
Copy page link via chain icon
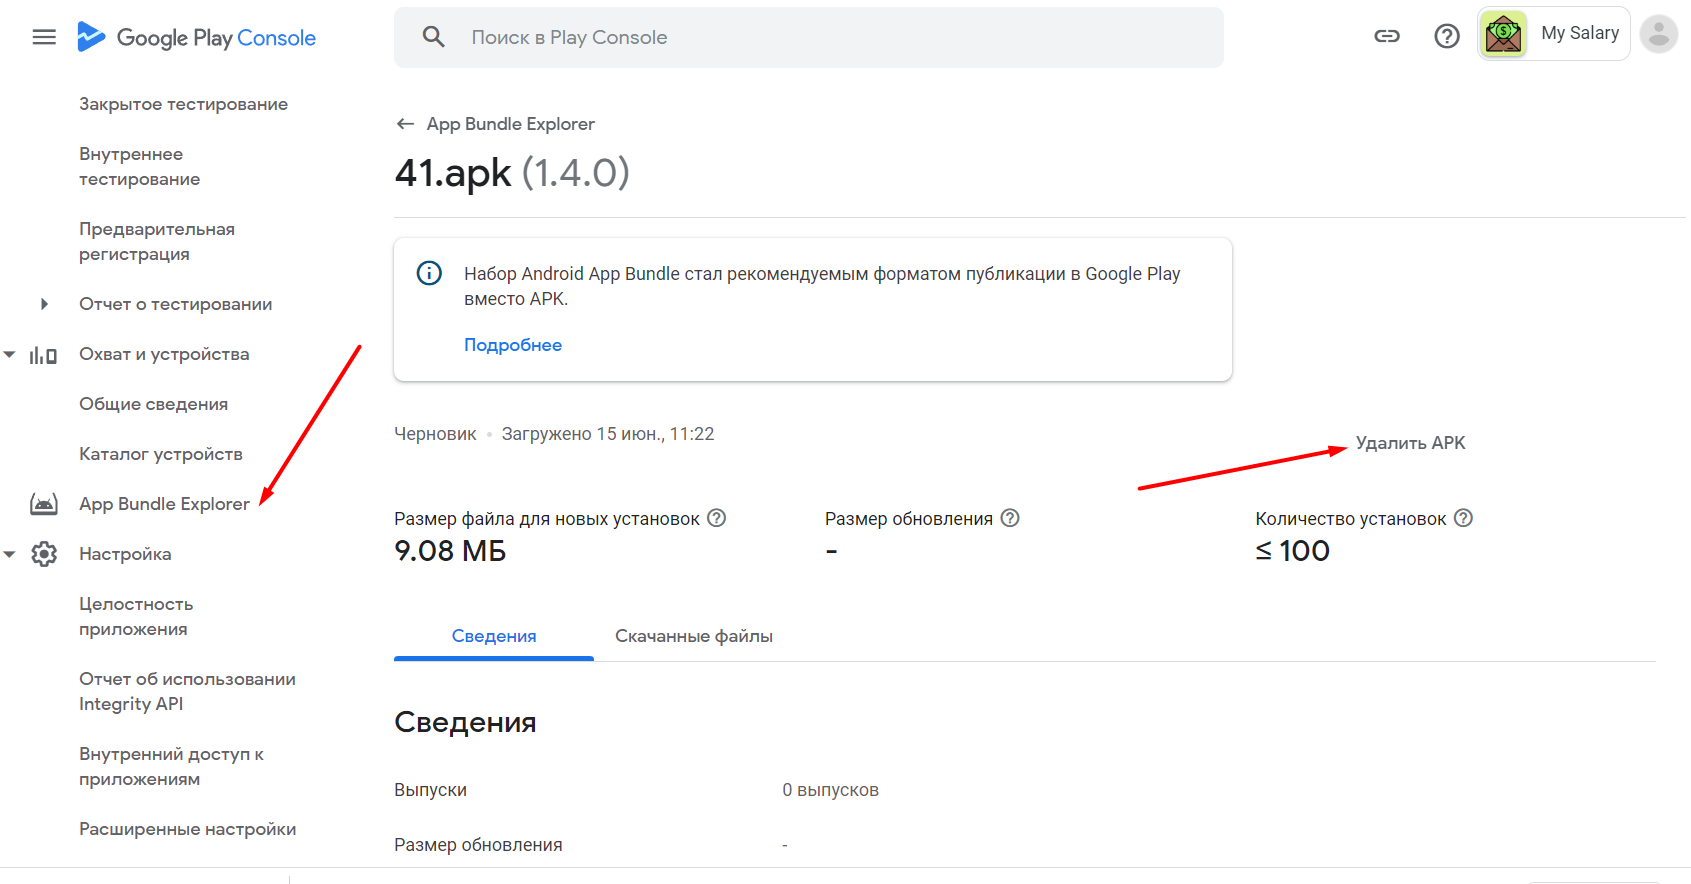pyautogui.click(x=1387, y=37)
